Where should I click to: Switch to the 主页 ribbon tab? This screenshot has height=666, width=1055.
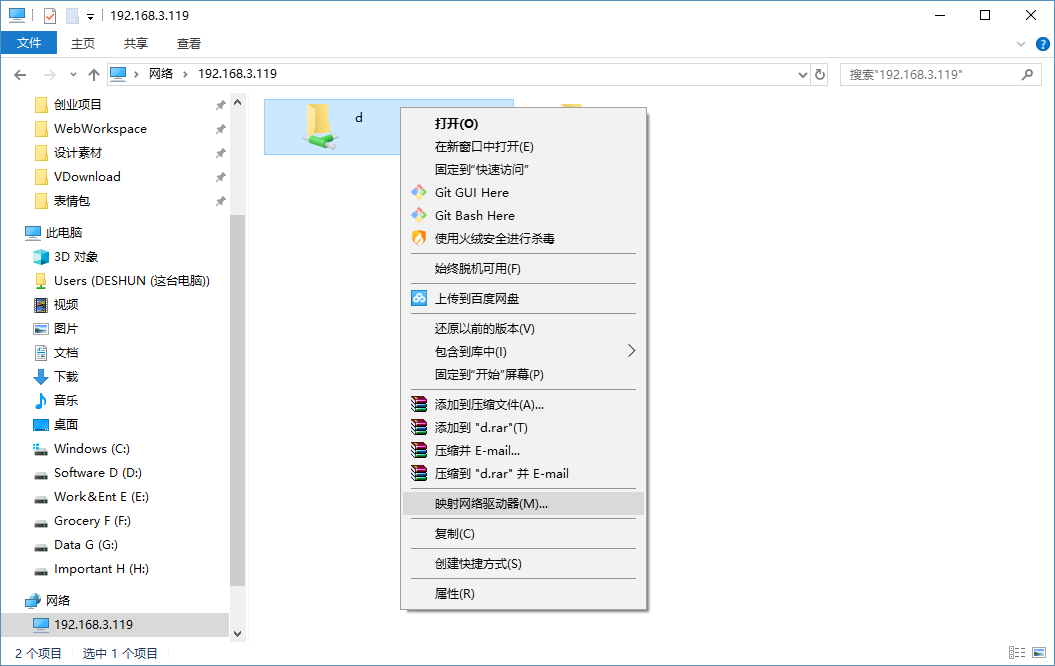(83, 44)
